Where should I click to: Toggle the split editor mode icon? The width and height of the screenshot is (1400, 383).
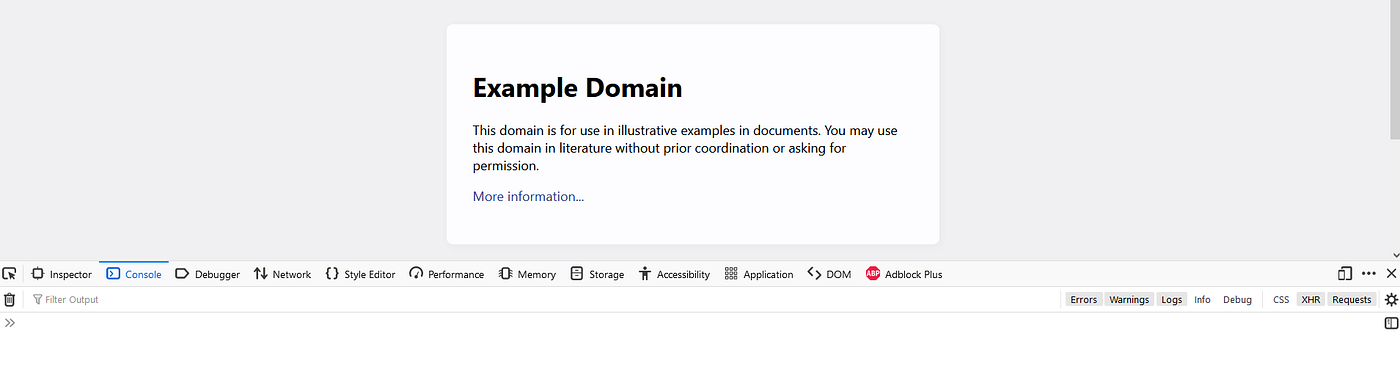tap(1391, 323)
